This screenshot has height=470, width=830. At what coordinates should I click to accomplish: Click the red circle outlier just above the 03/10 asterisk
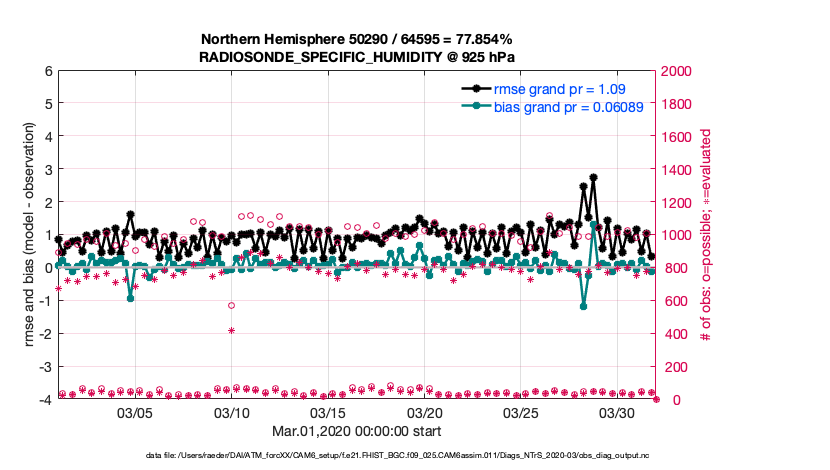(x=231, y=305)
